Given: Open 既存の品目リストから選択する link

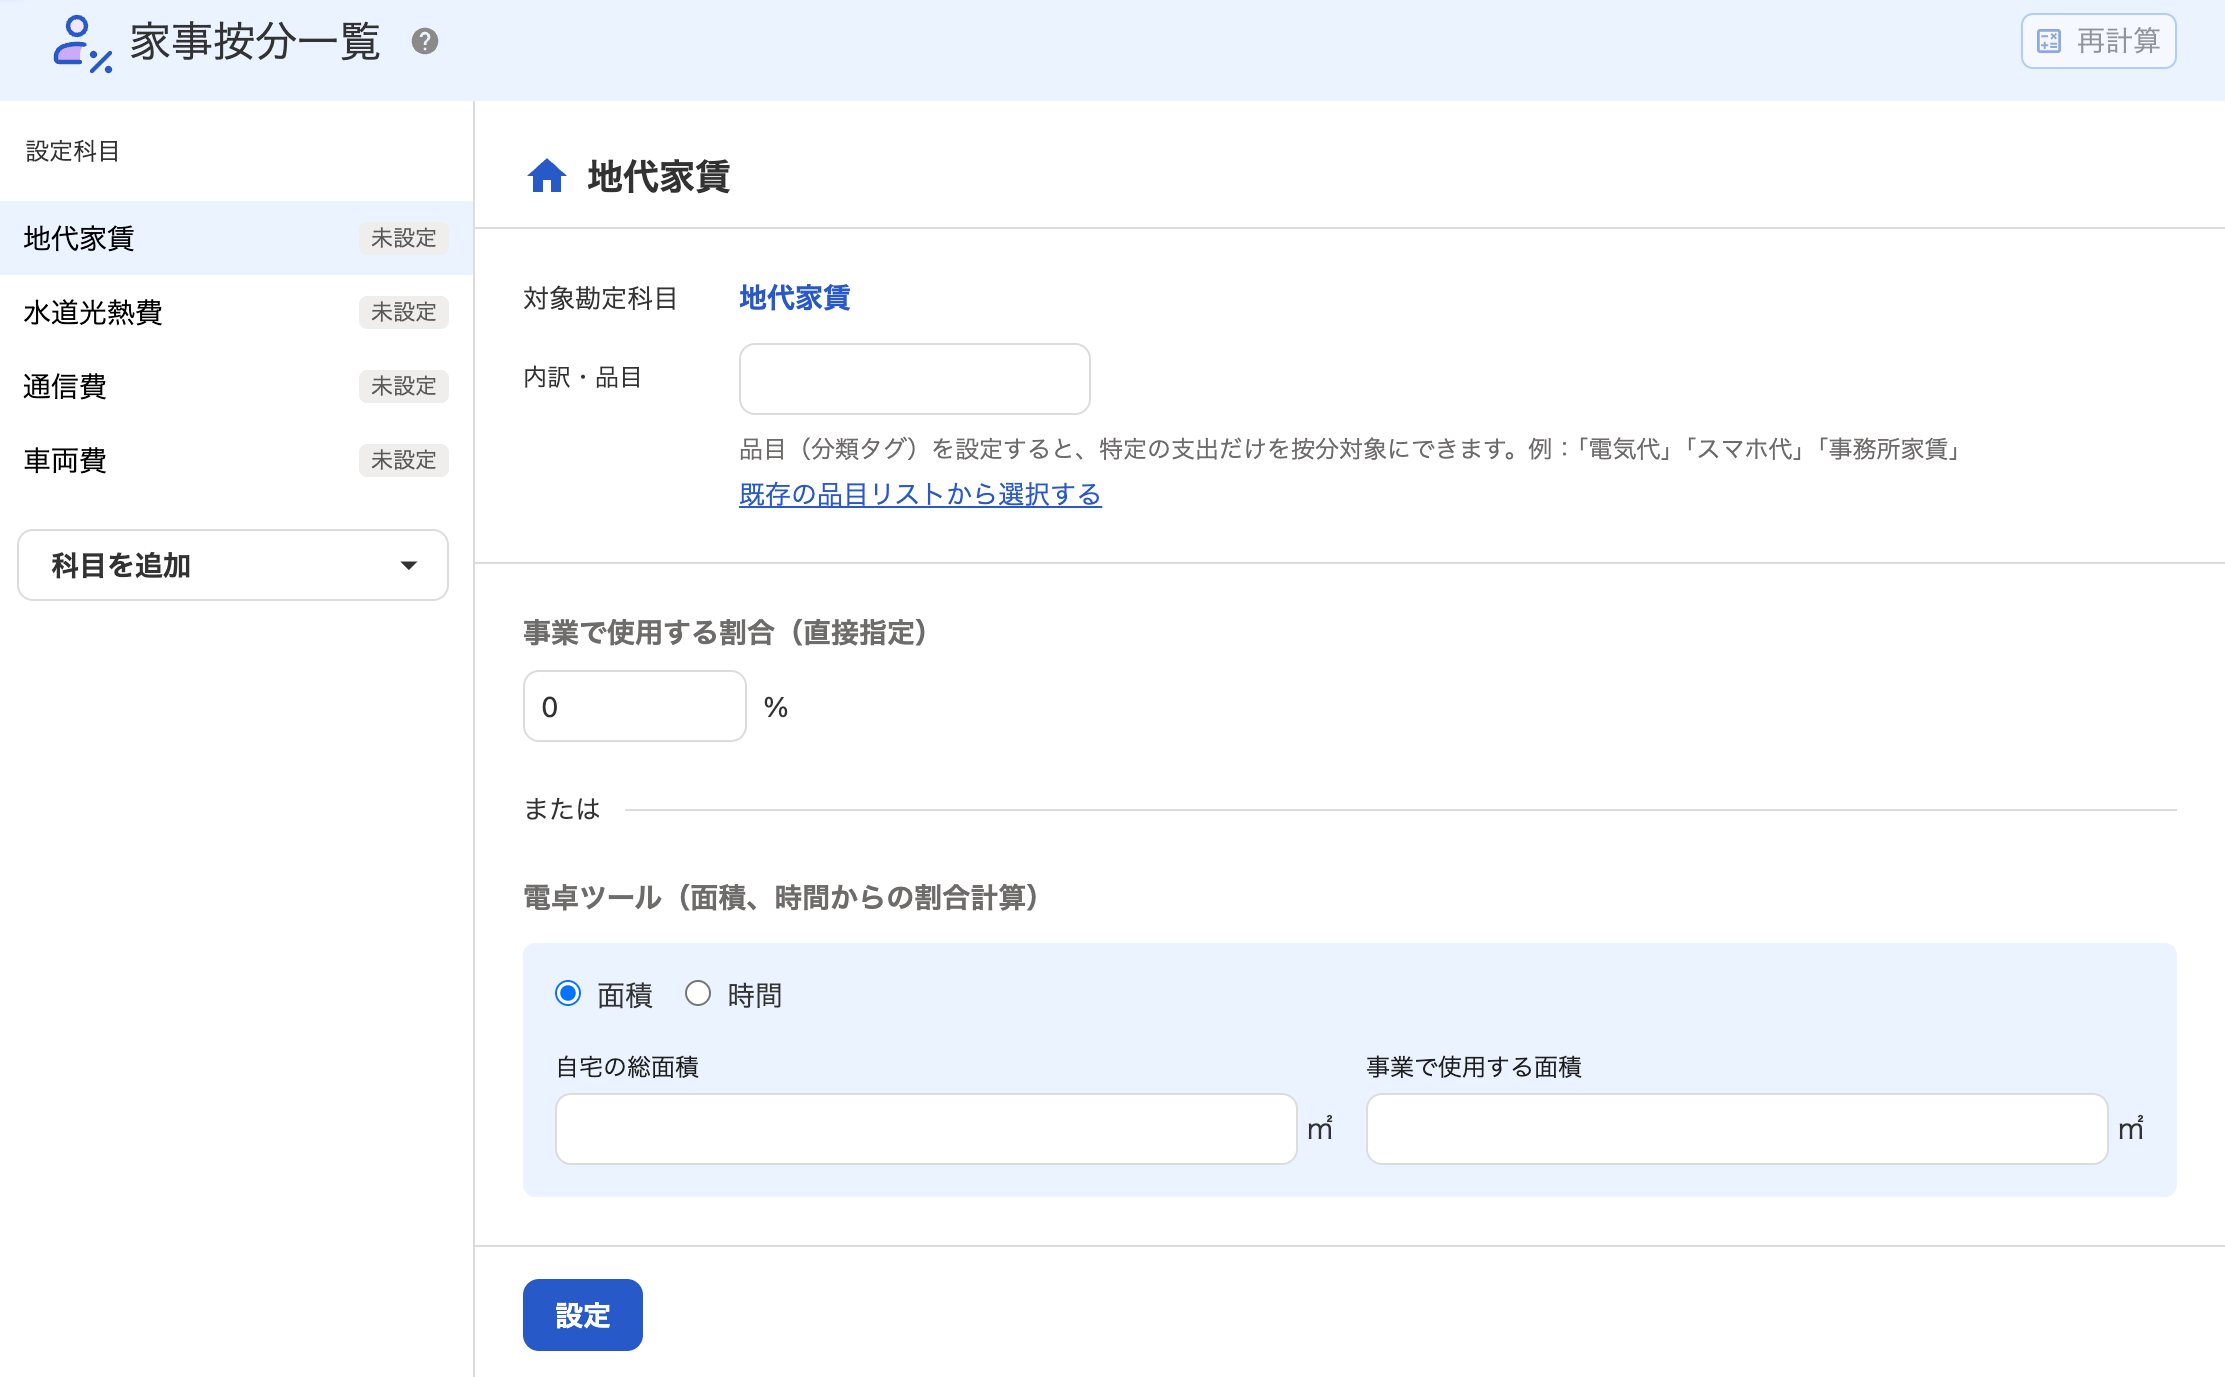Looking at the screenshot, I should [x=920, y=494].
